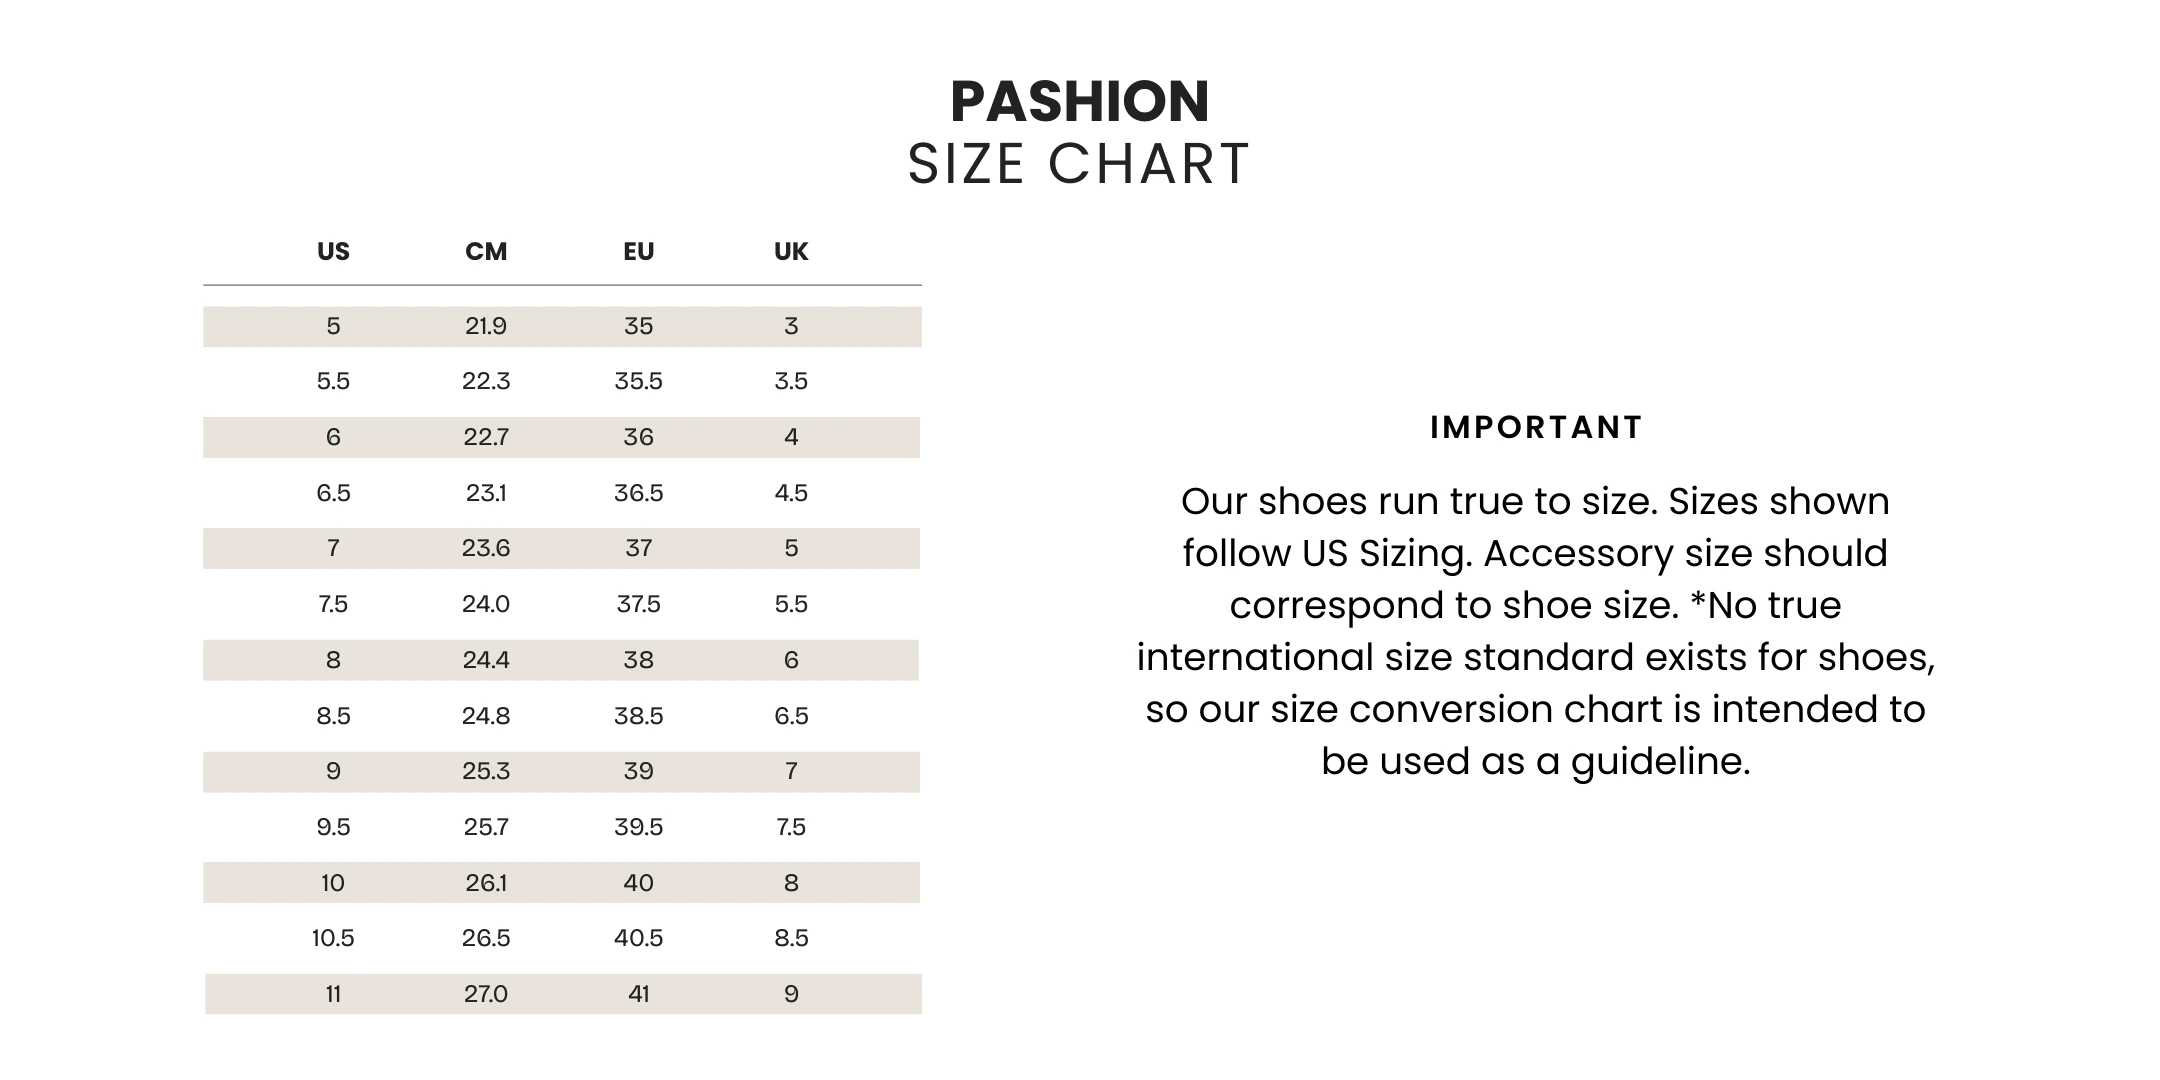Select EU size 38 cell
This screenshot has height=1080, width=2160.
pos(638,660)
